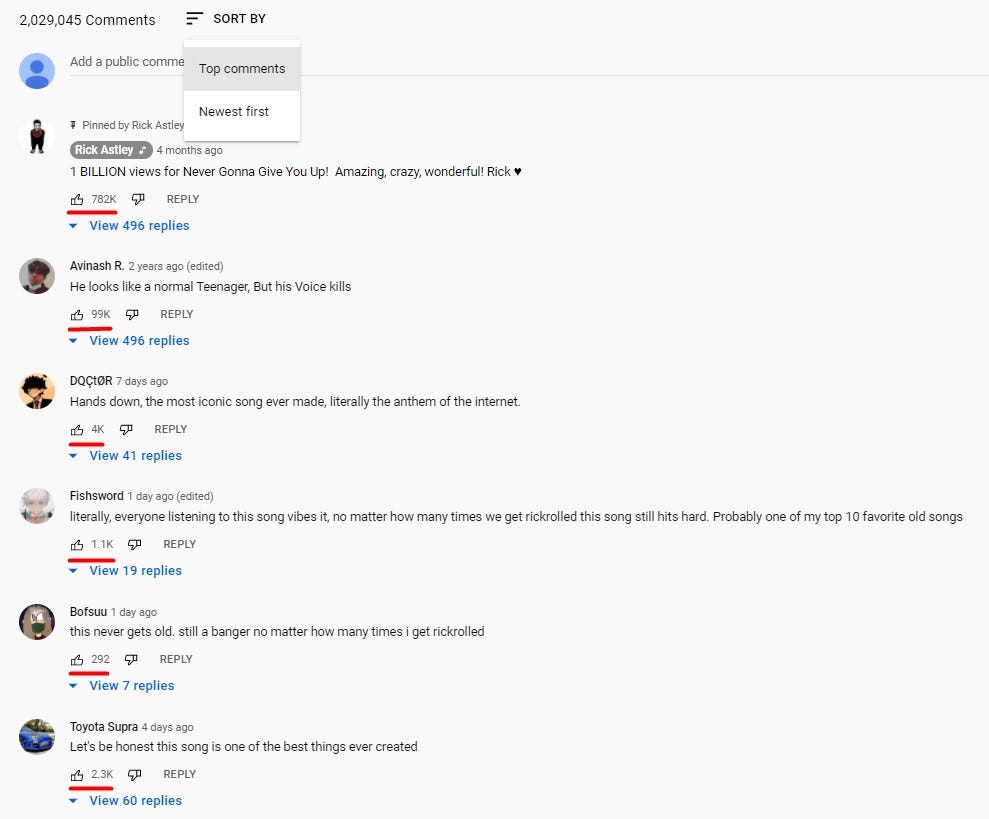Open the Rick Astley channel badge

click(x=111, y=150)
